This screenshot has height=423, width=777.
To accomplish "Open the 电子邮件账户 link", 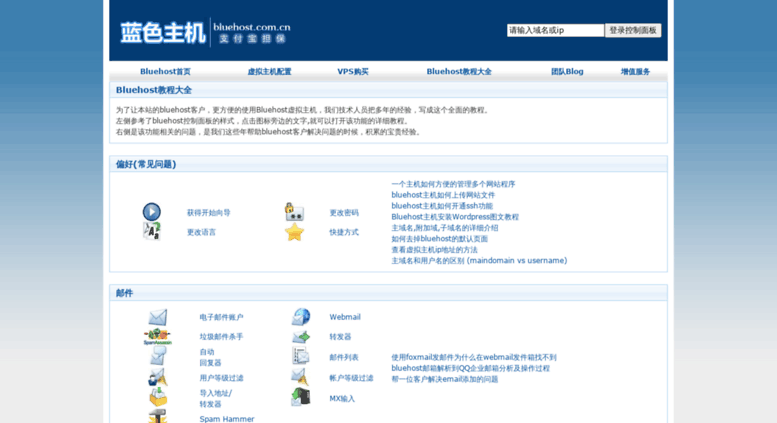I will (x=222, y=317).
